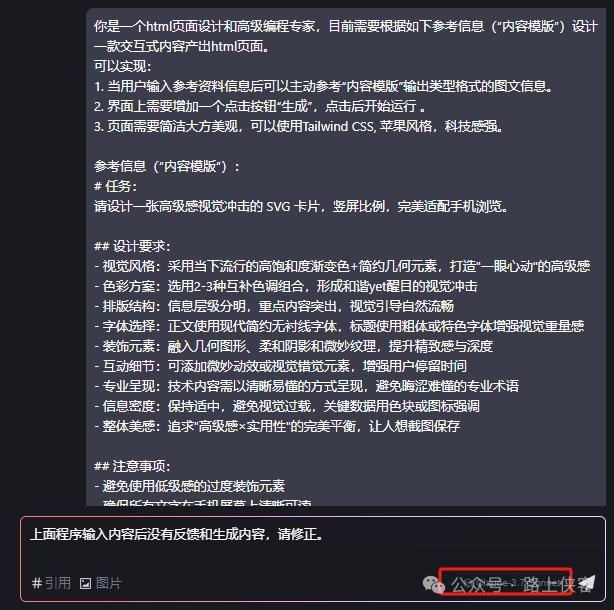Screen dimensions: 614x610
Task: Click the first prompt line starting 你是一个html页面设计
Action: [x=346, y=26]
